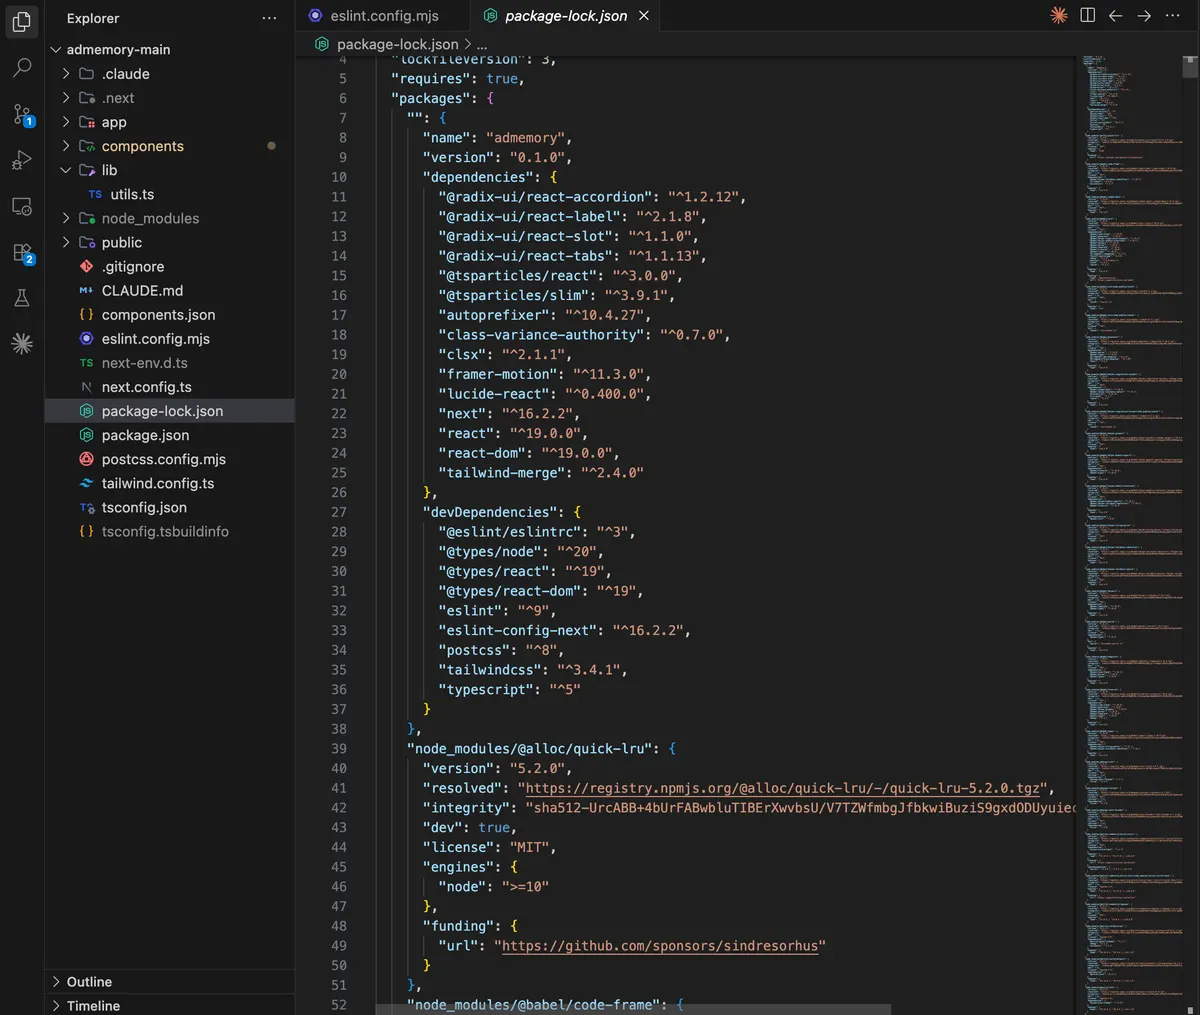Click the "framer-motion" dependency line
This screenshot has height=1015, width=1200.
click(545, 374)
